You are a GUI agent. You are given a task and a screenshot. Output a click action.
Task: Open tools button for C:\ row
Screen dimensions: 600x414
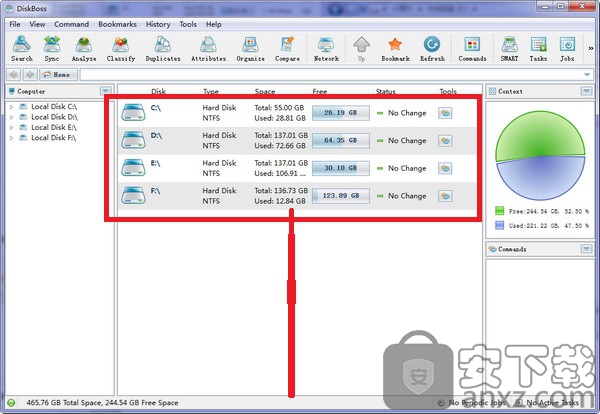445,113
